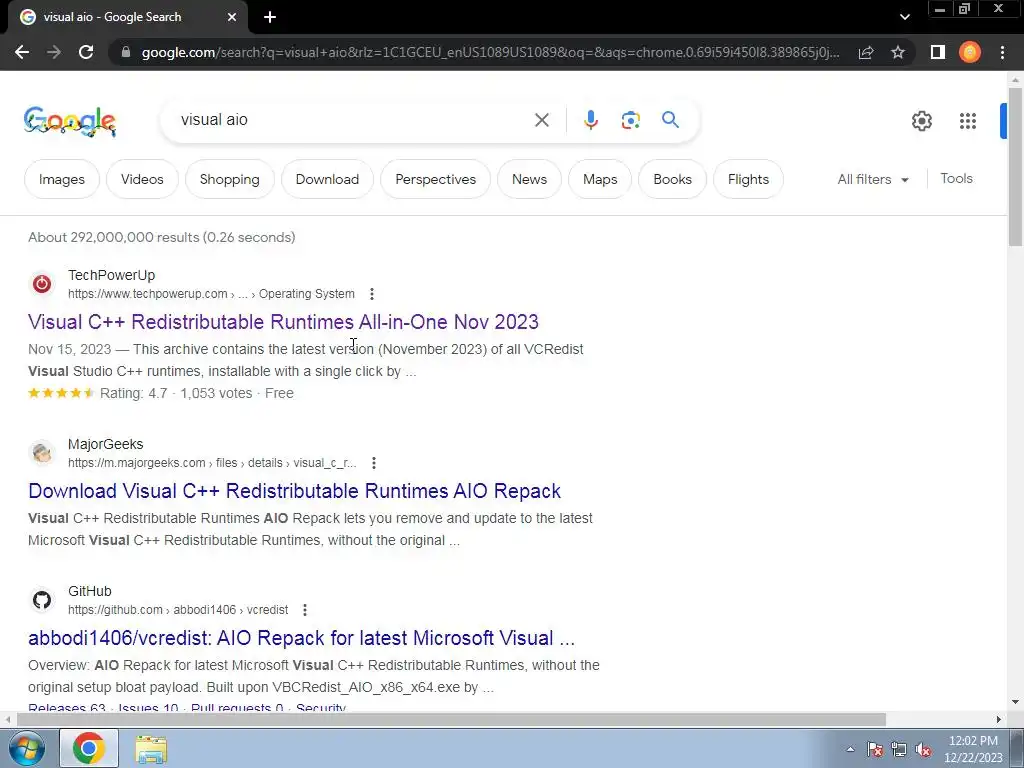Expand the All filters dropdown
The height and width of the screenshot is (768, 1024).
872,179
